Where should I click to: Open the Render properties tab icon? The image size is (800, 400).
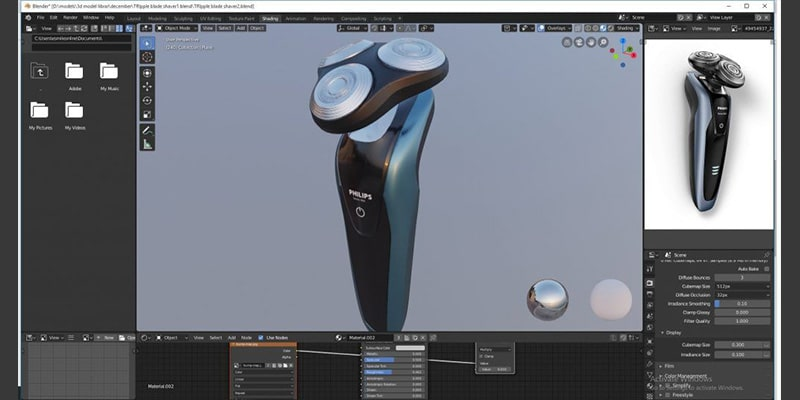(649, 283)
